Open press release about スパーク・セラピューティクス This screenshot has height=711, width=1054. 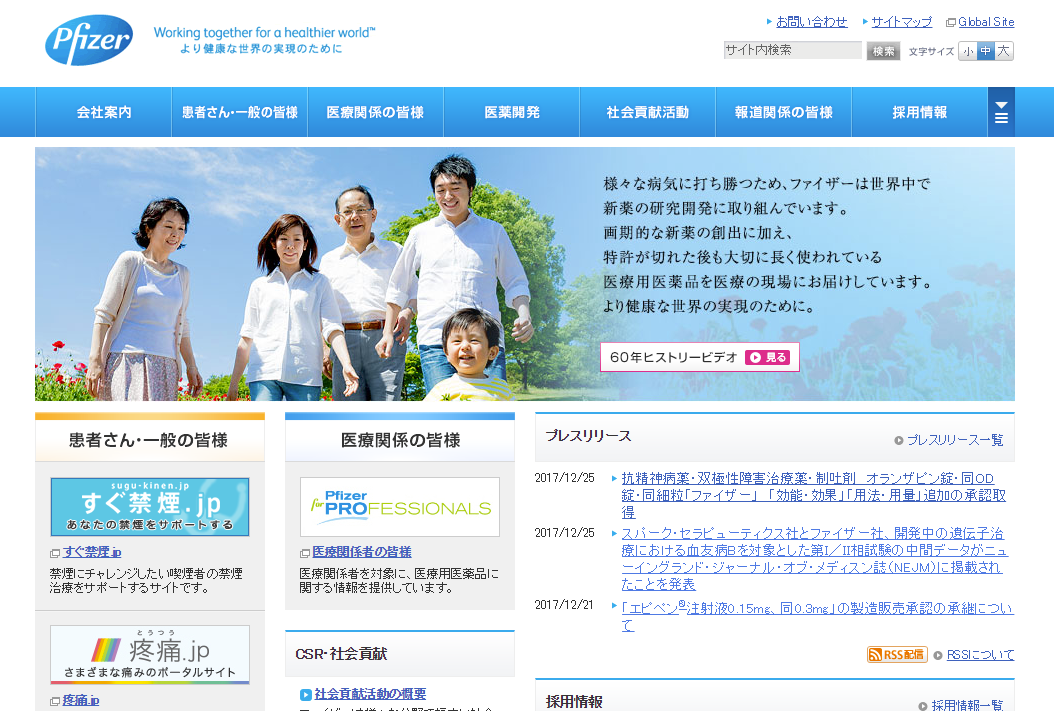814,558
